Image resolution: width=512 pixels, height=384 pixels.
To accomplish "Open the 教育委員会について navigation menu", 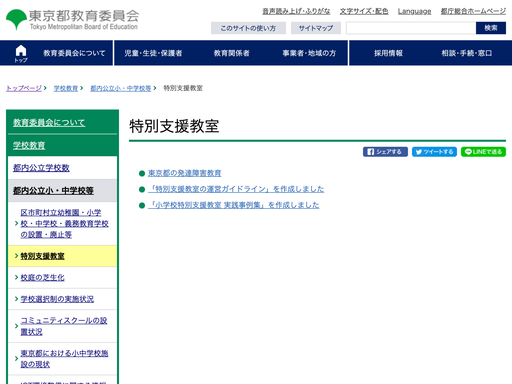I will click(74, 53).
